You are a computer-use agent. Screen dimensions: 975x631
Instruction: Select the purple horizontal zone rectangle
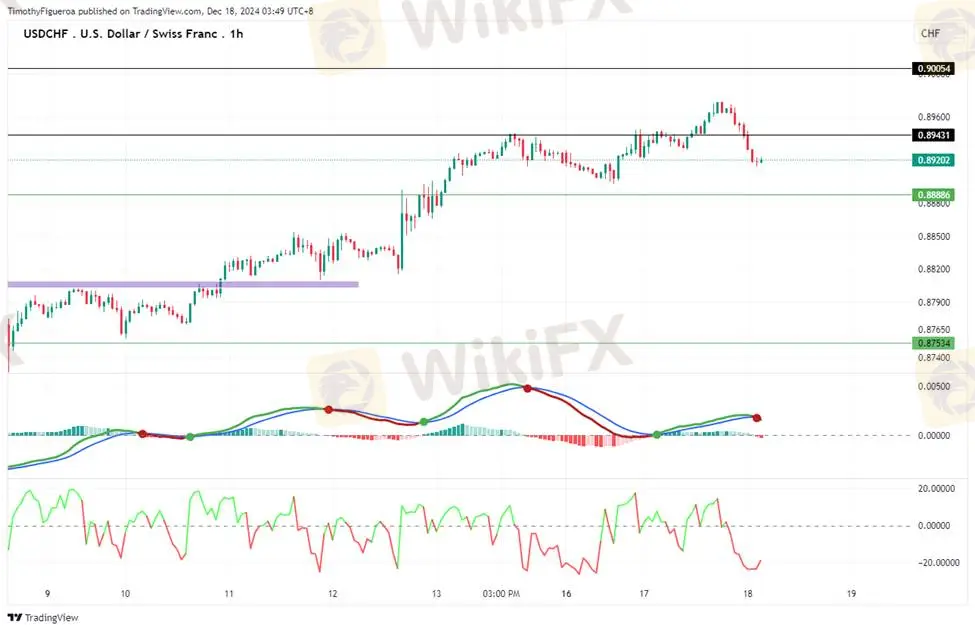click(x=183, y=285)
